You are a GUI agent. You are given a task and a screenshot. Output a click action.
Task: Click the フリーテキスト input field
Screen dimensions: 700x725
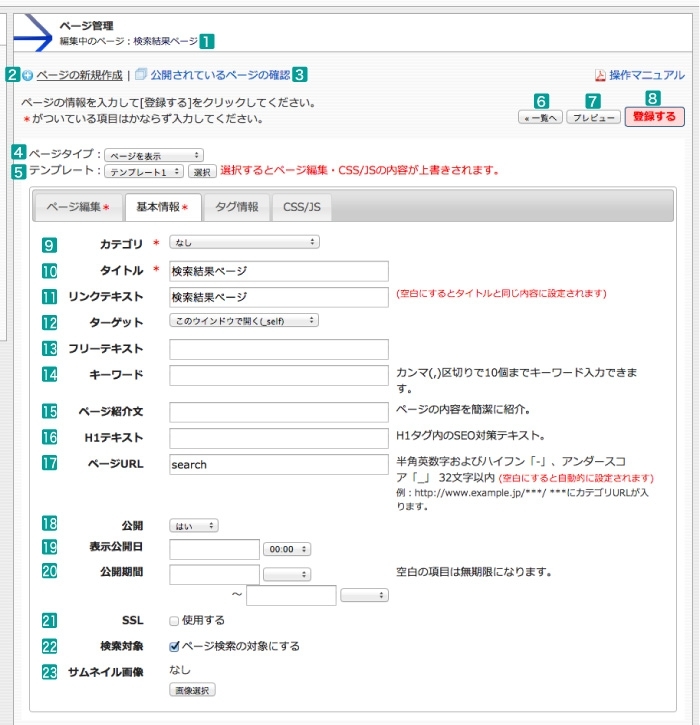click(279, 349)
